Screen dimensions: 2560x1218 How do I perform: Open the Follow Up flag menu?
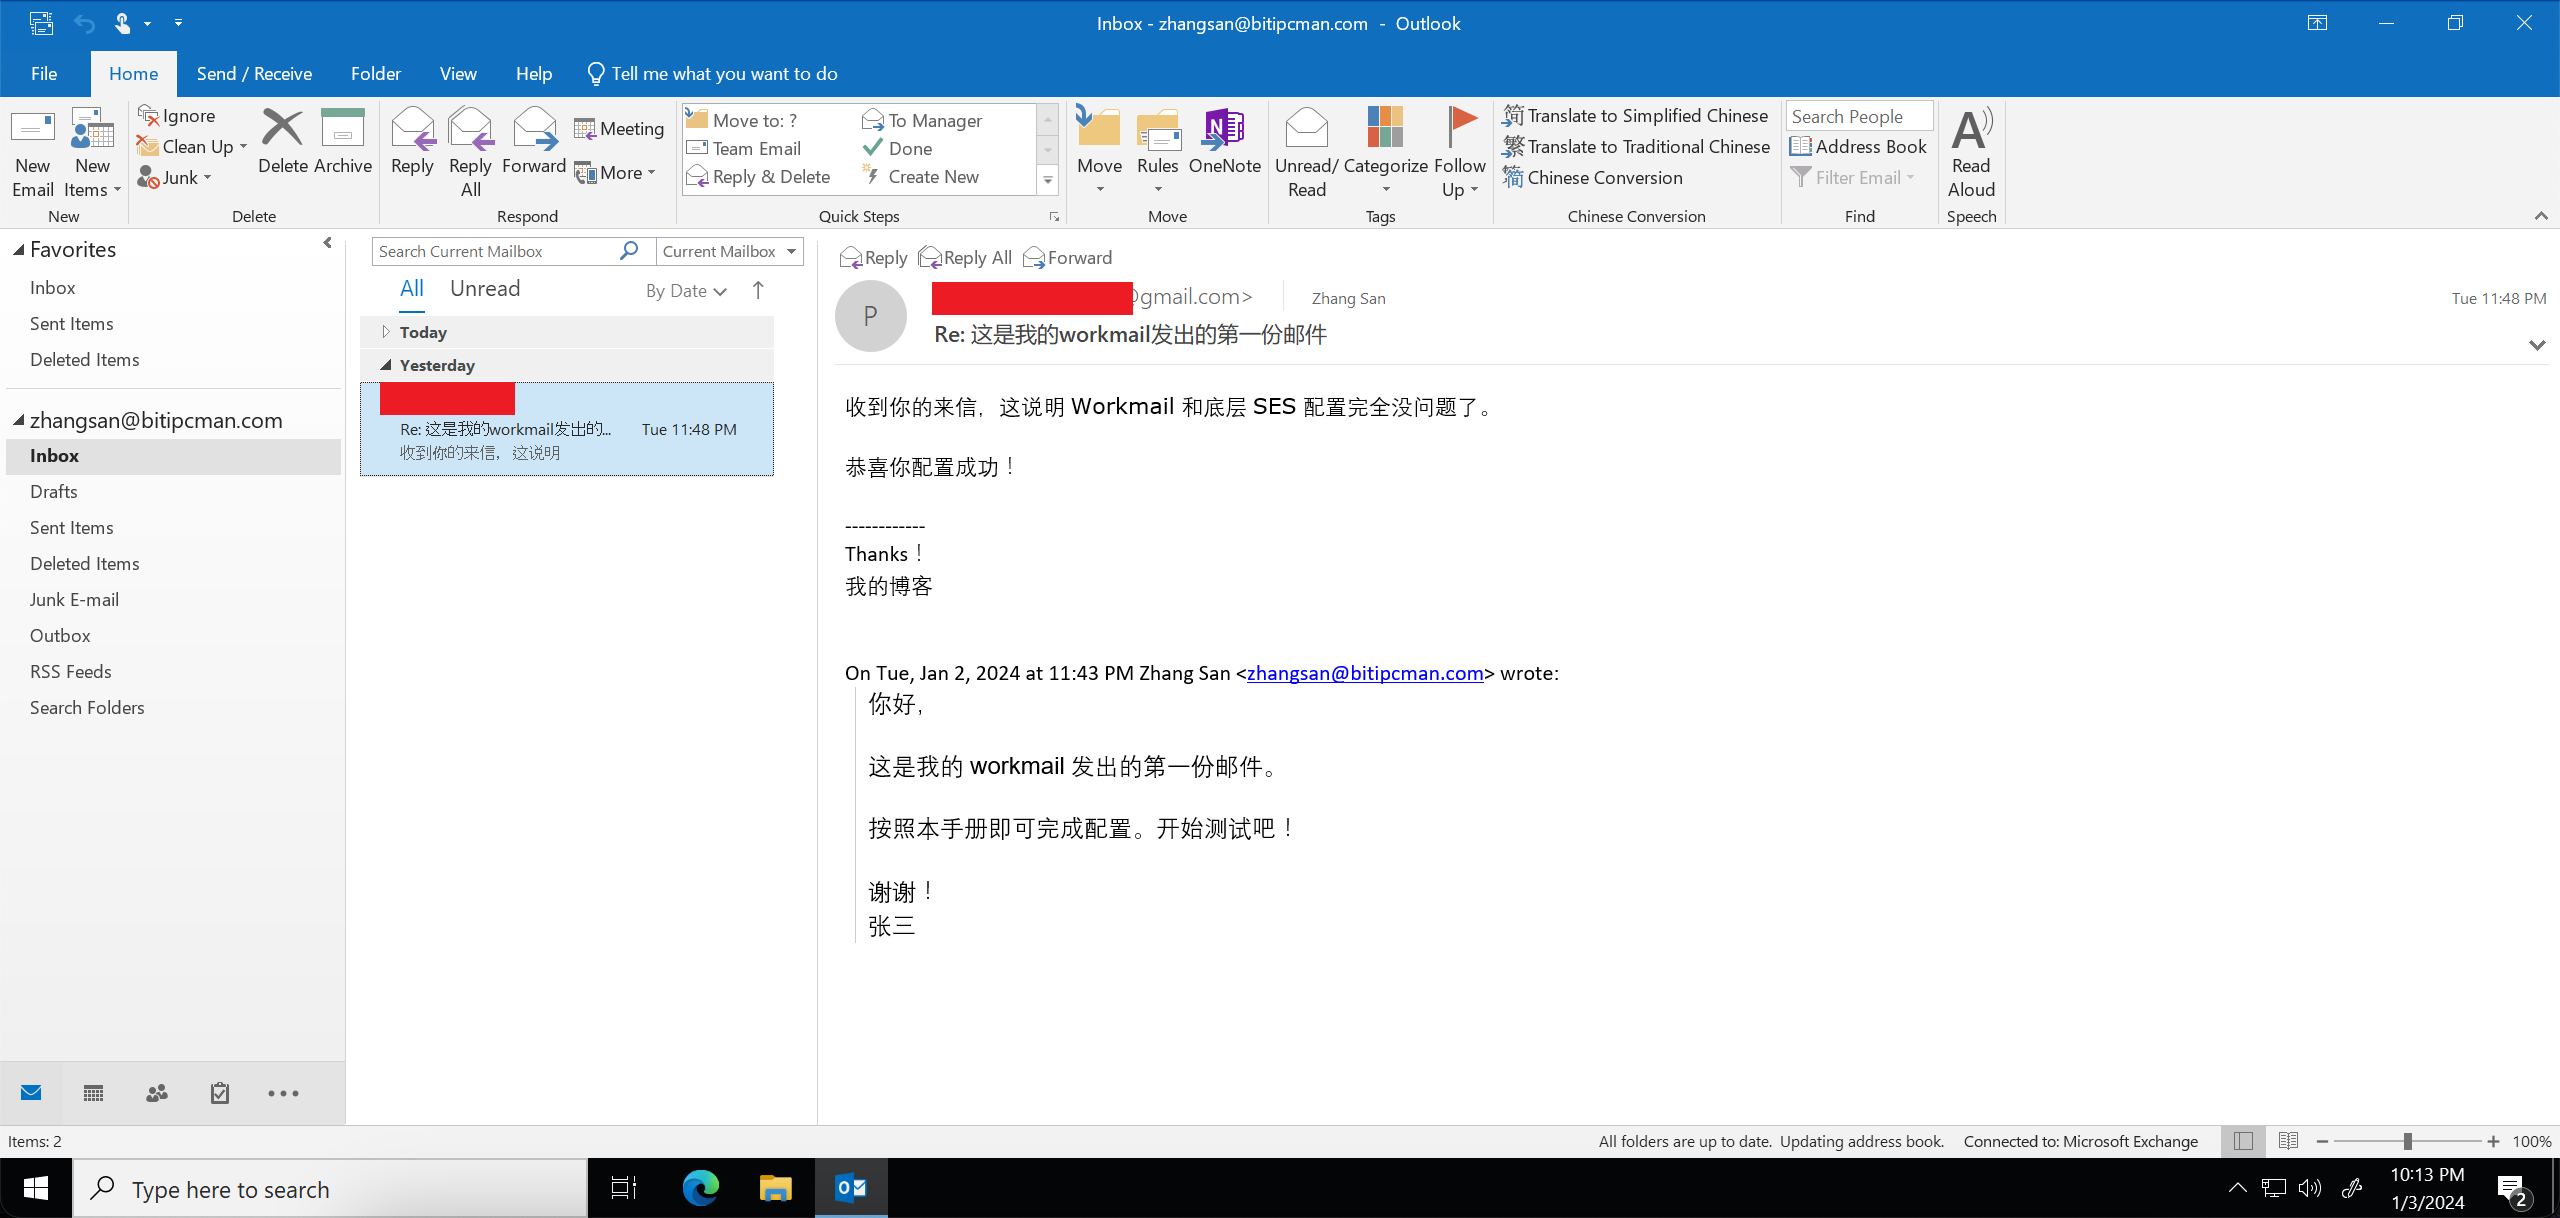tap(1459, 153)
